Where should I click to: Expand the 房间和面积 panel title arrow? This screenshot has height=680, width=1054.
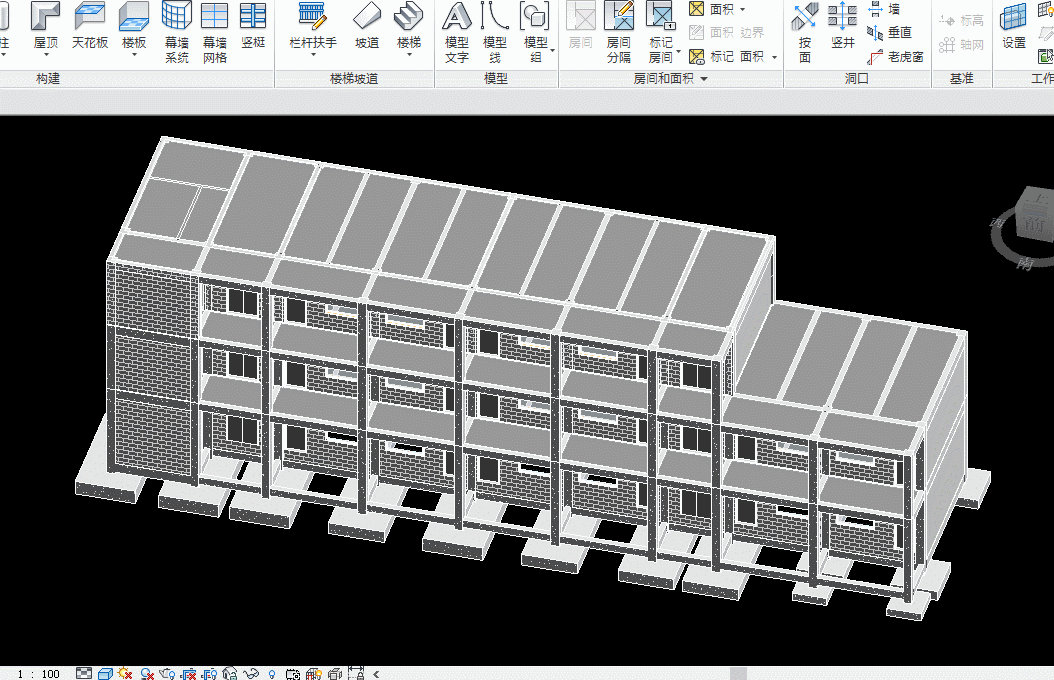pos(704,79)
